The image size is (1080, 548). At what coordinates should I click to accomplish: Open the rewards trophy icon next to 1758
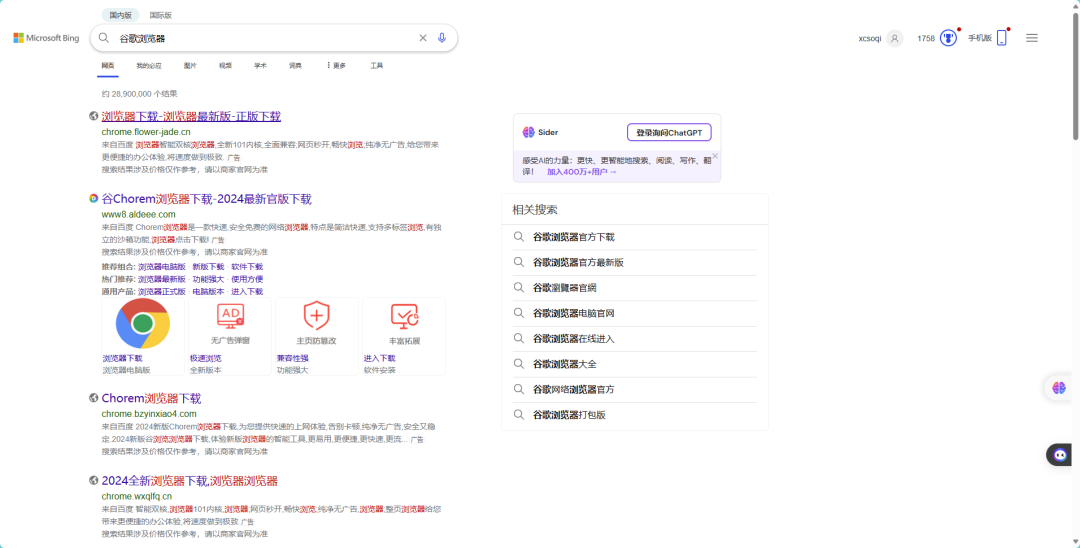(x=948, y=39)
